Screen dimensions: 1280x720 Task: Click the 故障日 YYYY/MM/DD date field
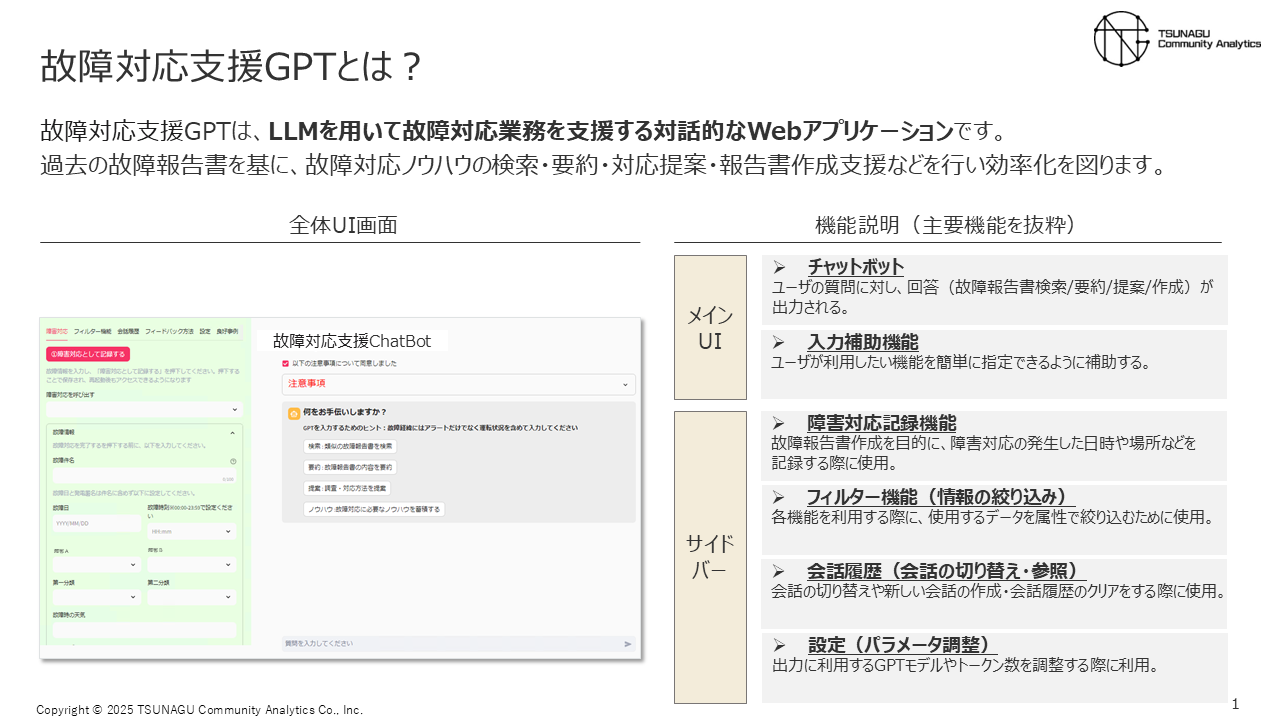coord(95,523)
